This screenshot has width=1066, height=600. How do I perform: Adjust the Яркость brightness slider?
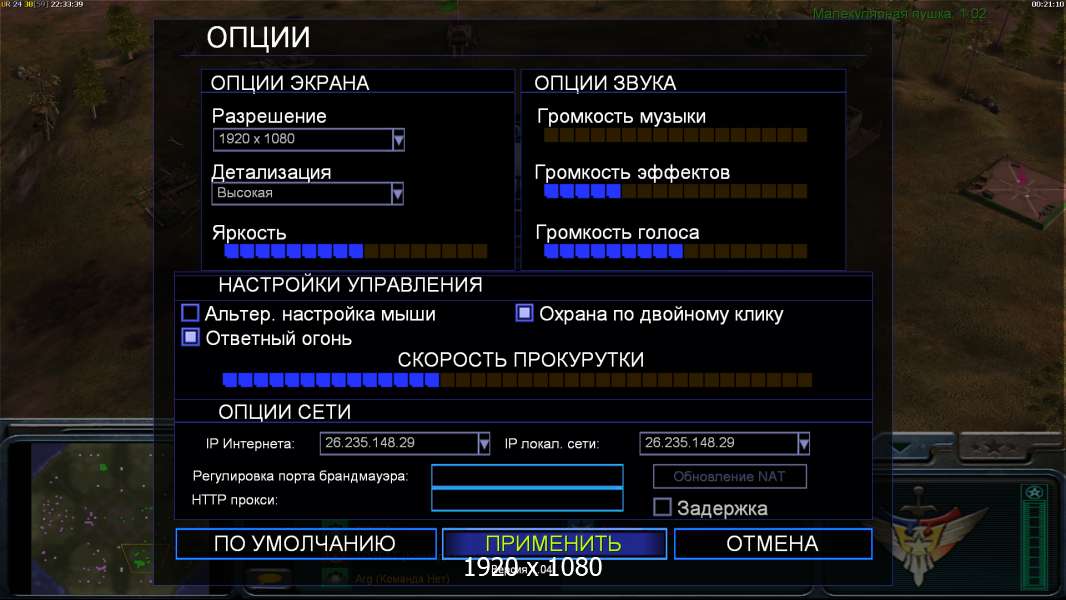tap(356, 251)
